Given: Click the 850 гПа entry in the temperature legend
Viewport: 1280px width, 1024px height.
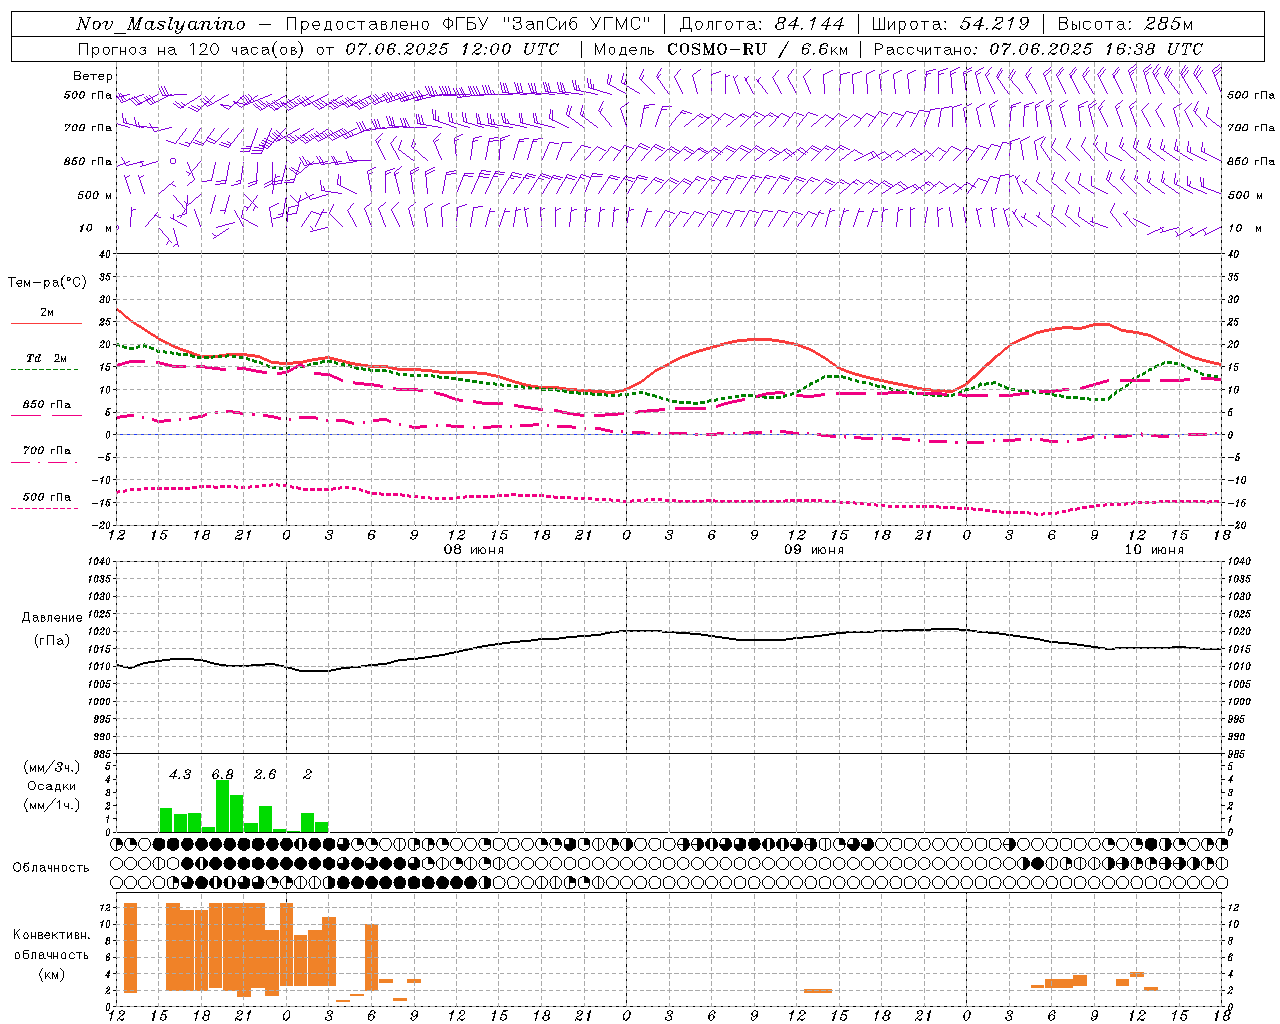Looking at the screenshot, I should 47,405.
